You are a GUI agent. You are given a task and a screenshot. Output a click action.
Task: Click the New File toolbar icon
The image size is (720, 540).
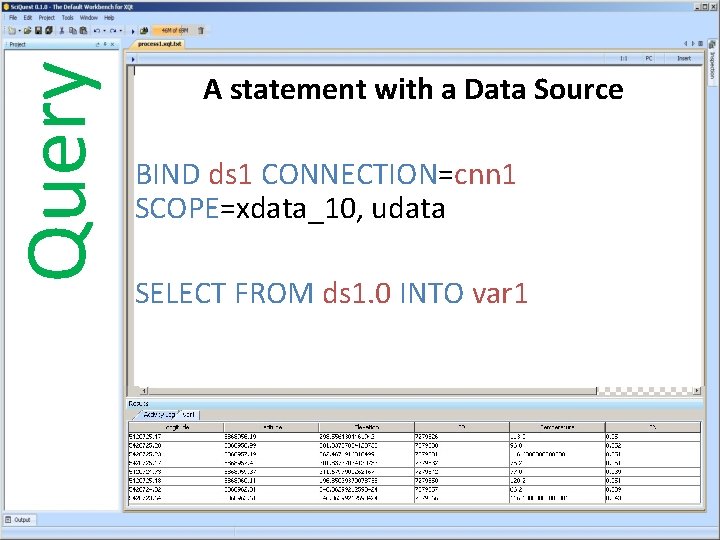click(11, 31)
